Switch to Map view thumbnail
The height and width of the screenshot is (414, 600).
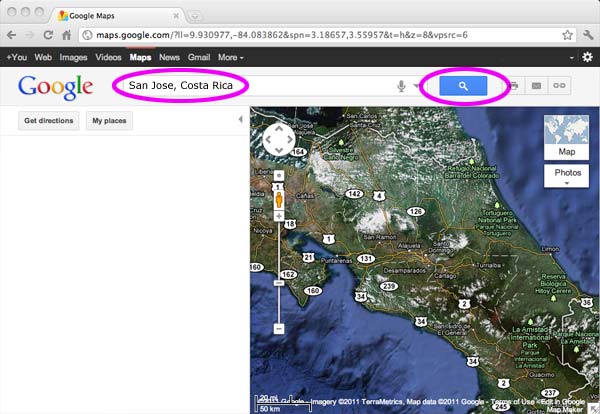coord(566,137)
